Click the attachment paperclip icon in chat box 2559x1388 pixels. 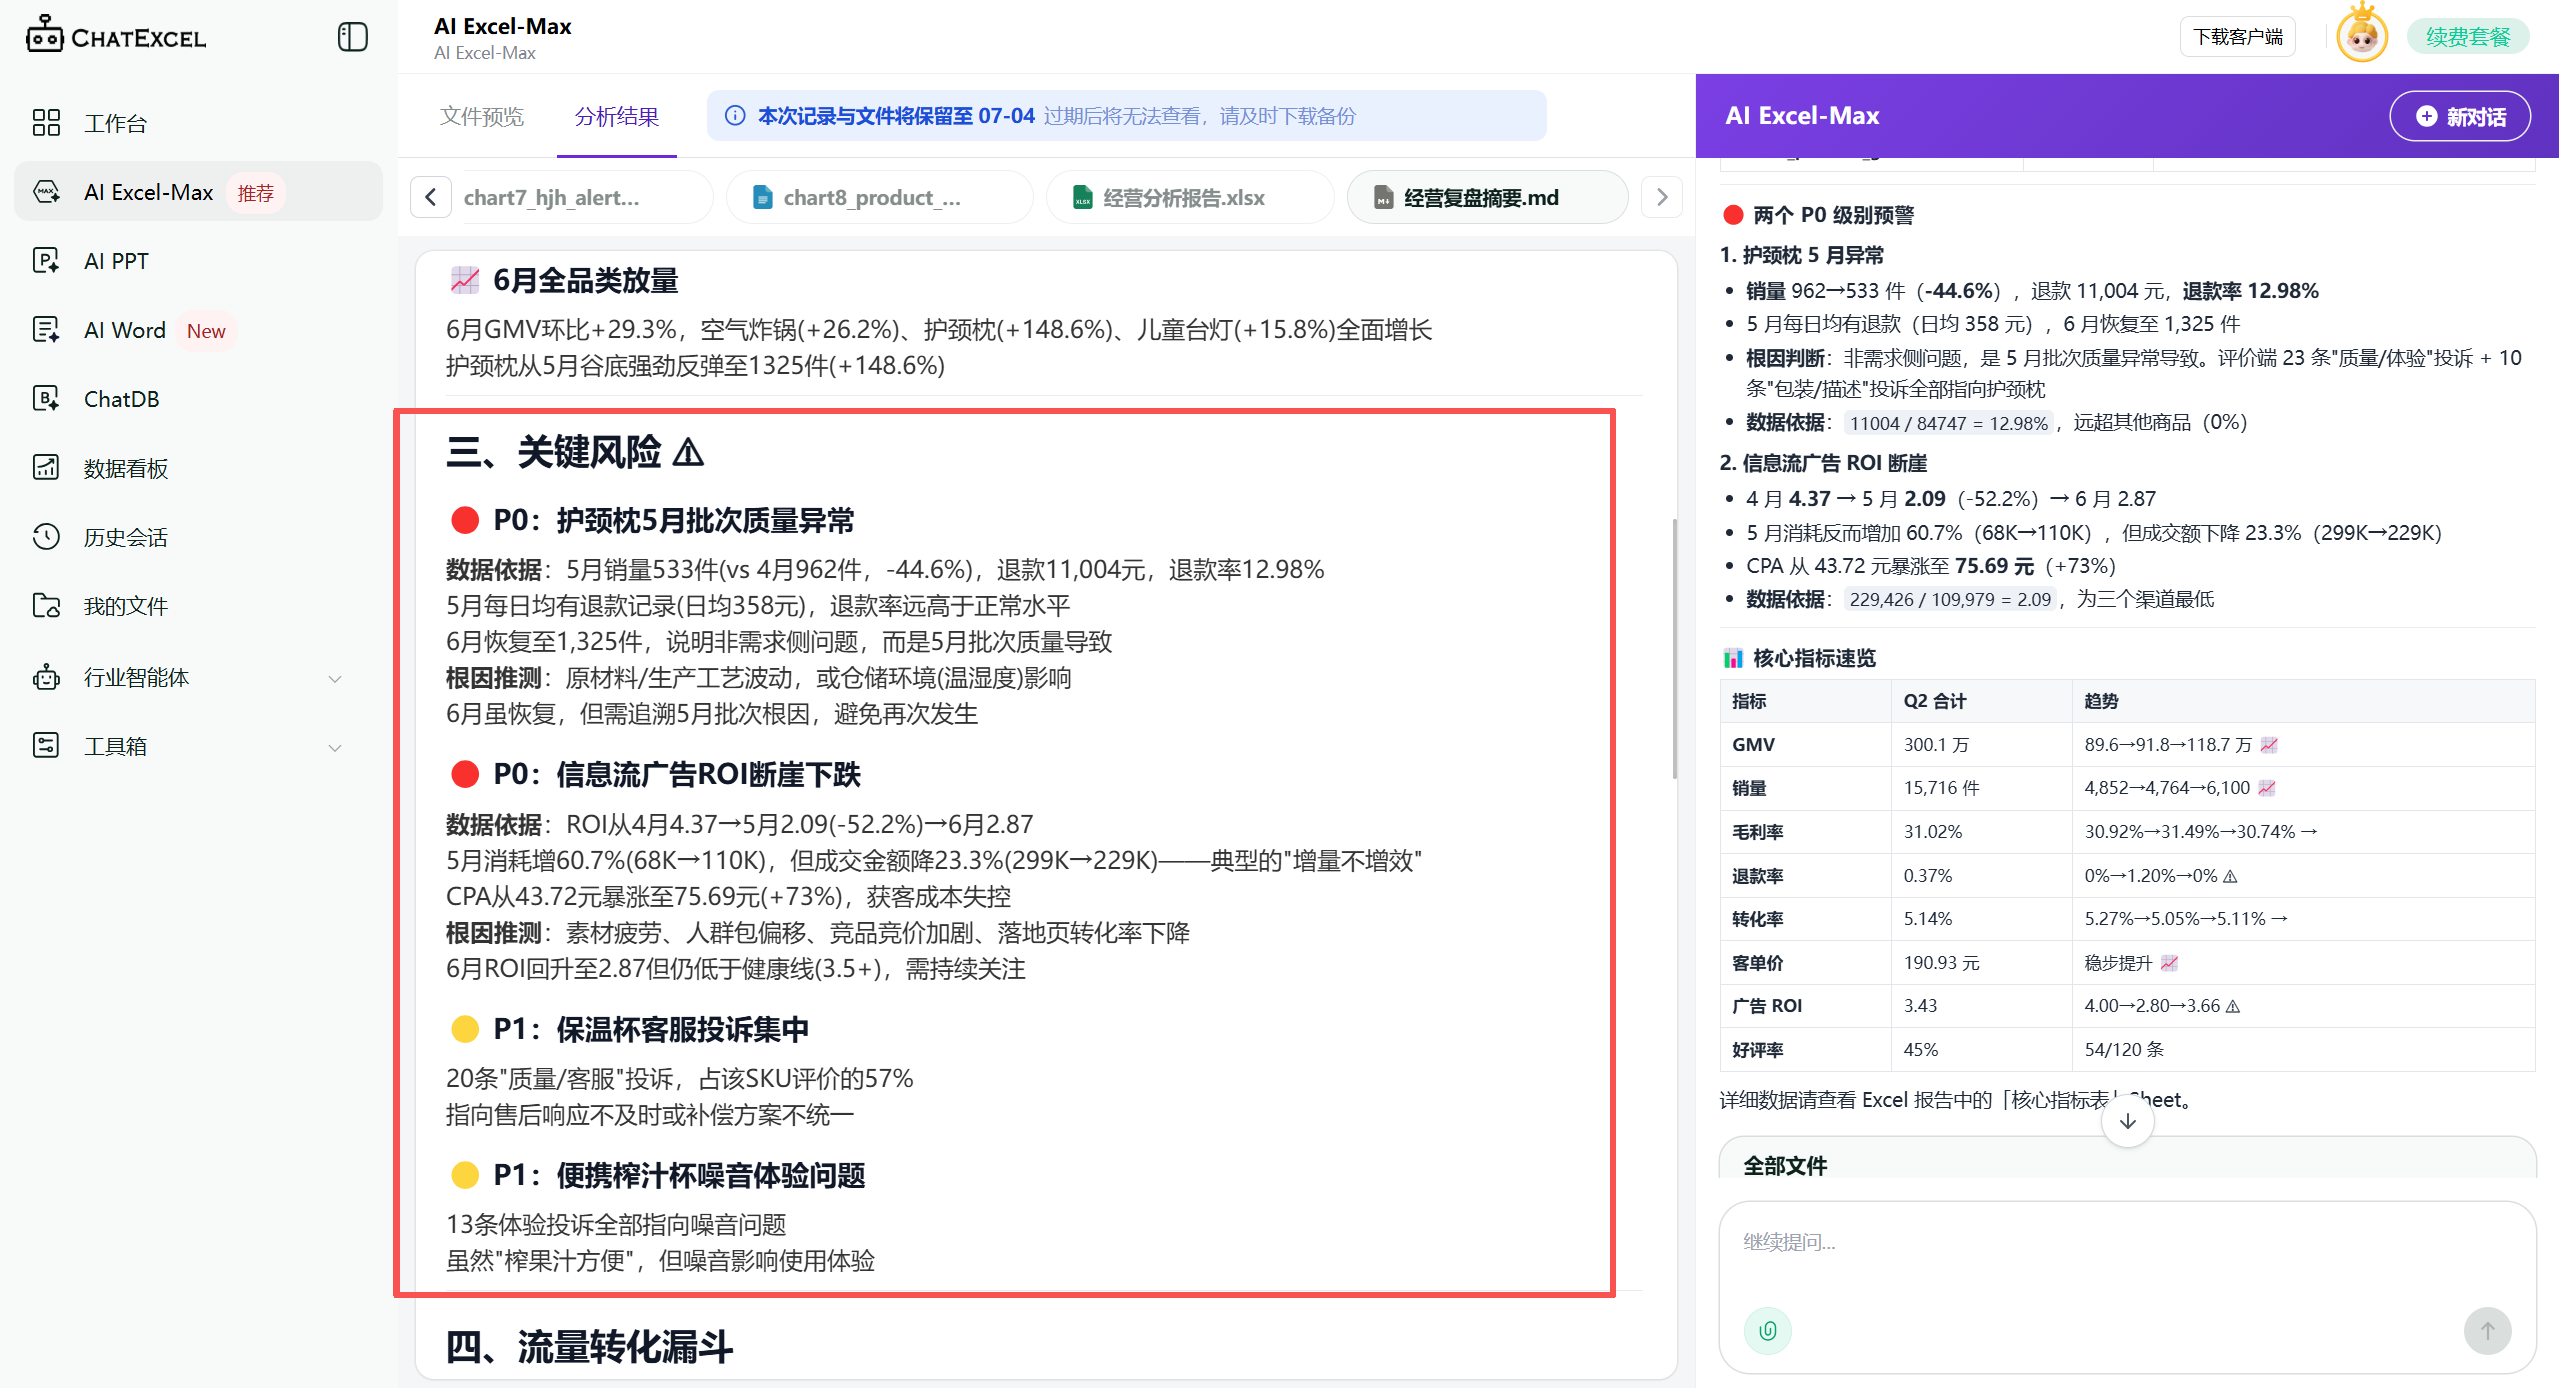[1768, 1330]
